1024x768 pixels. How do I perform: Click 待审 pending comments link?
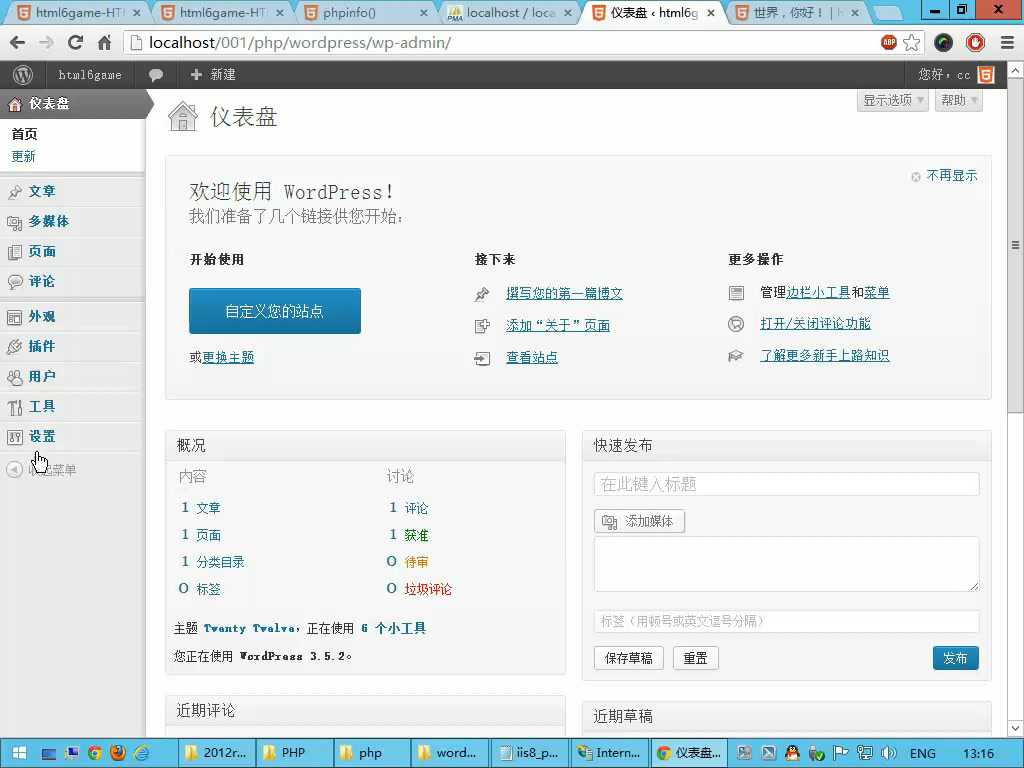pyautogui.click(x=416, y=562)
